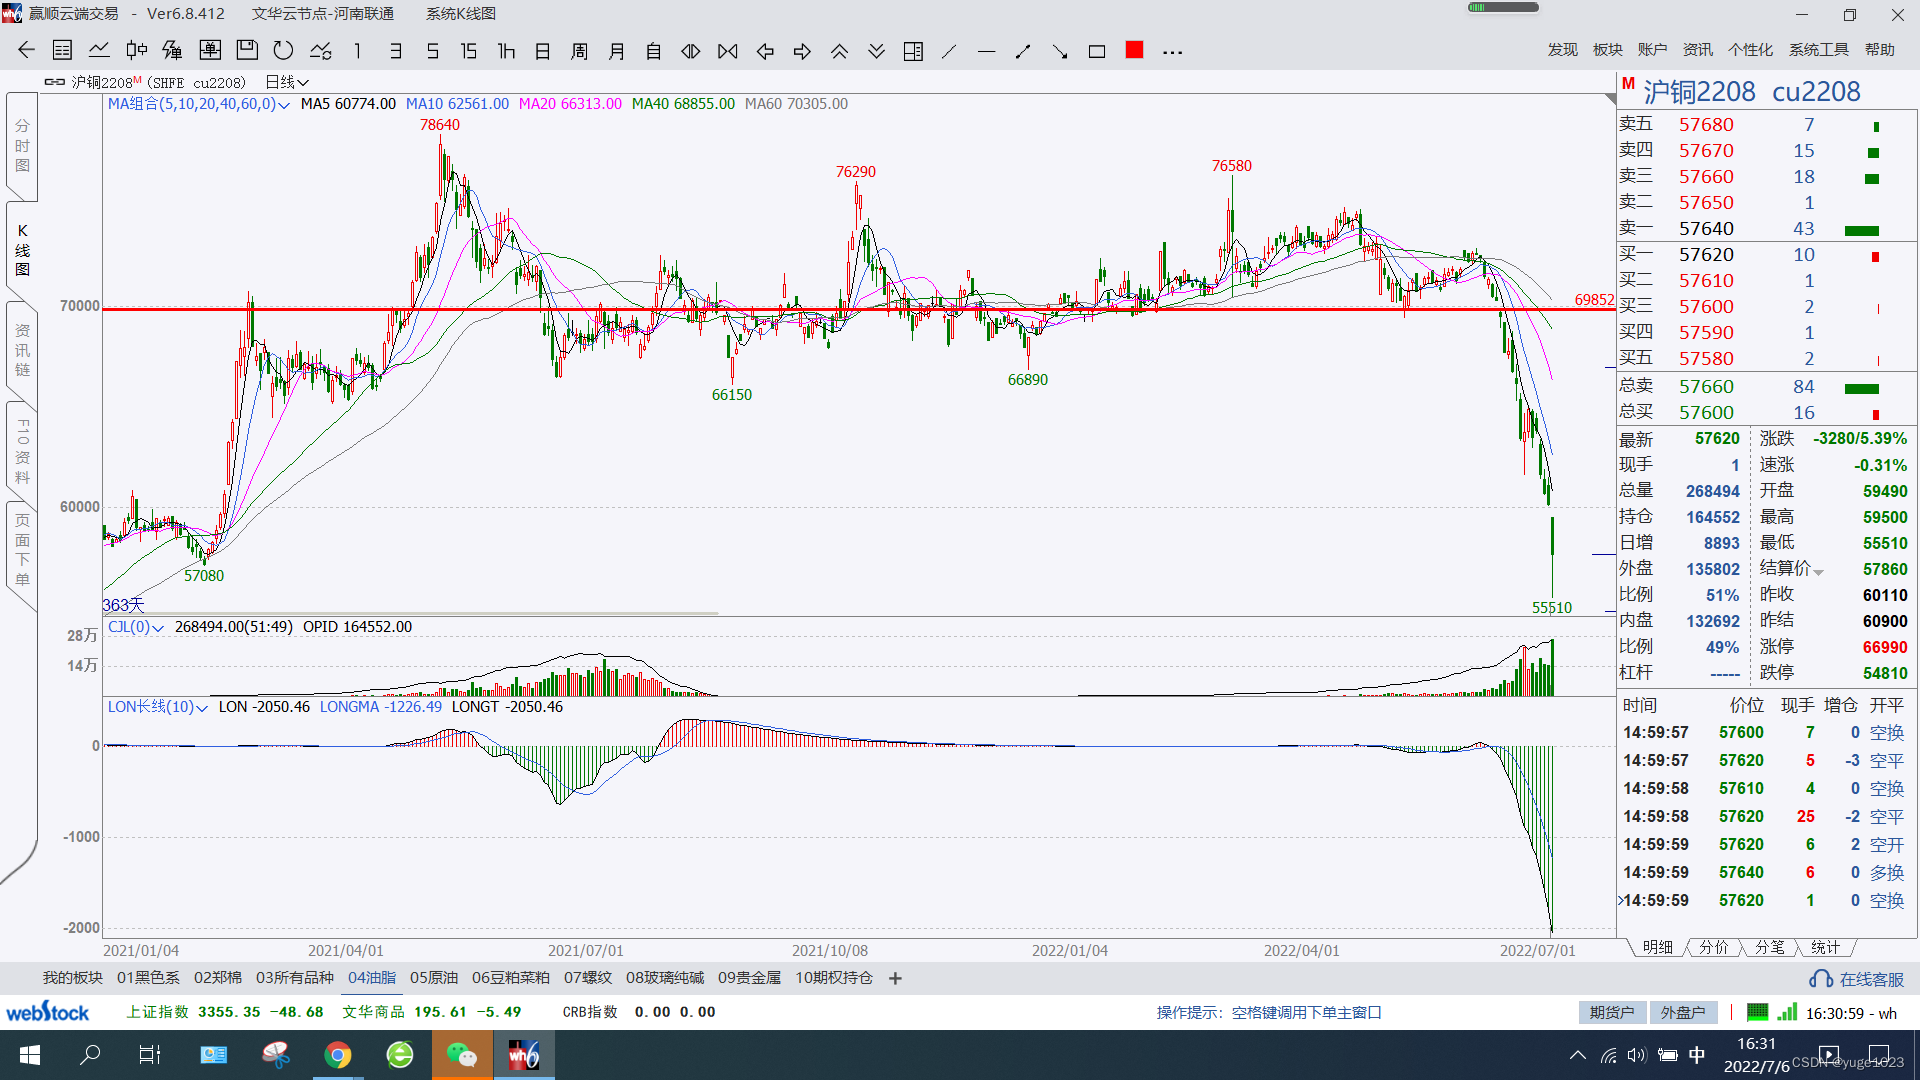Select the weekly 周 period button

[580, 51]
